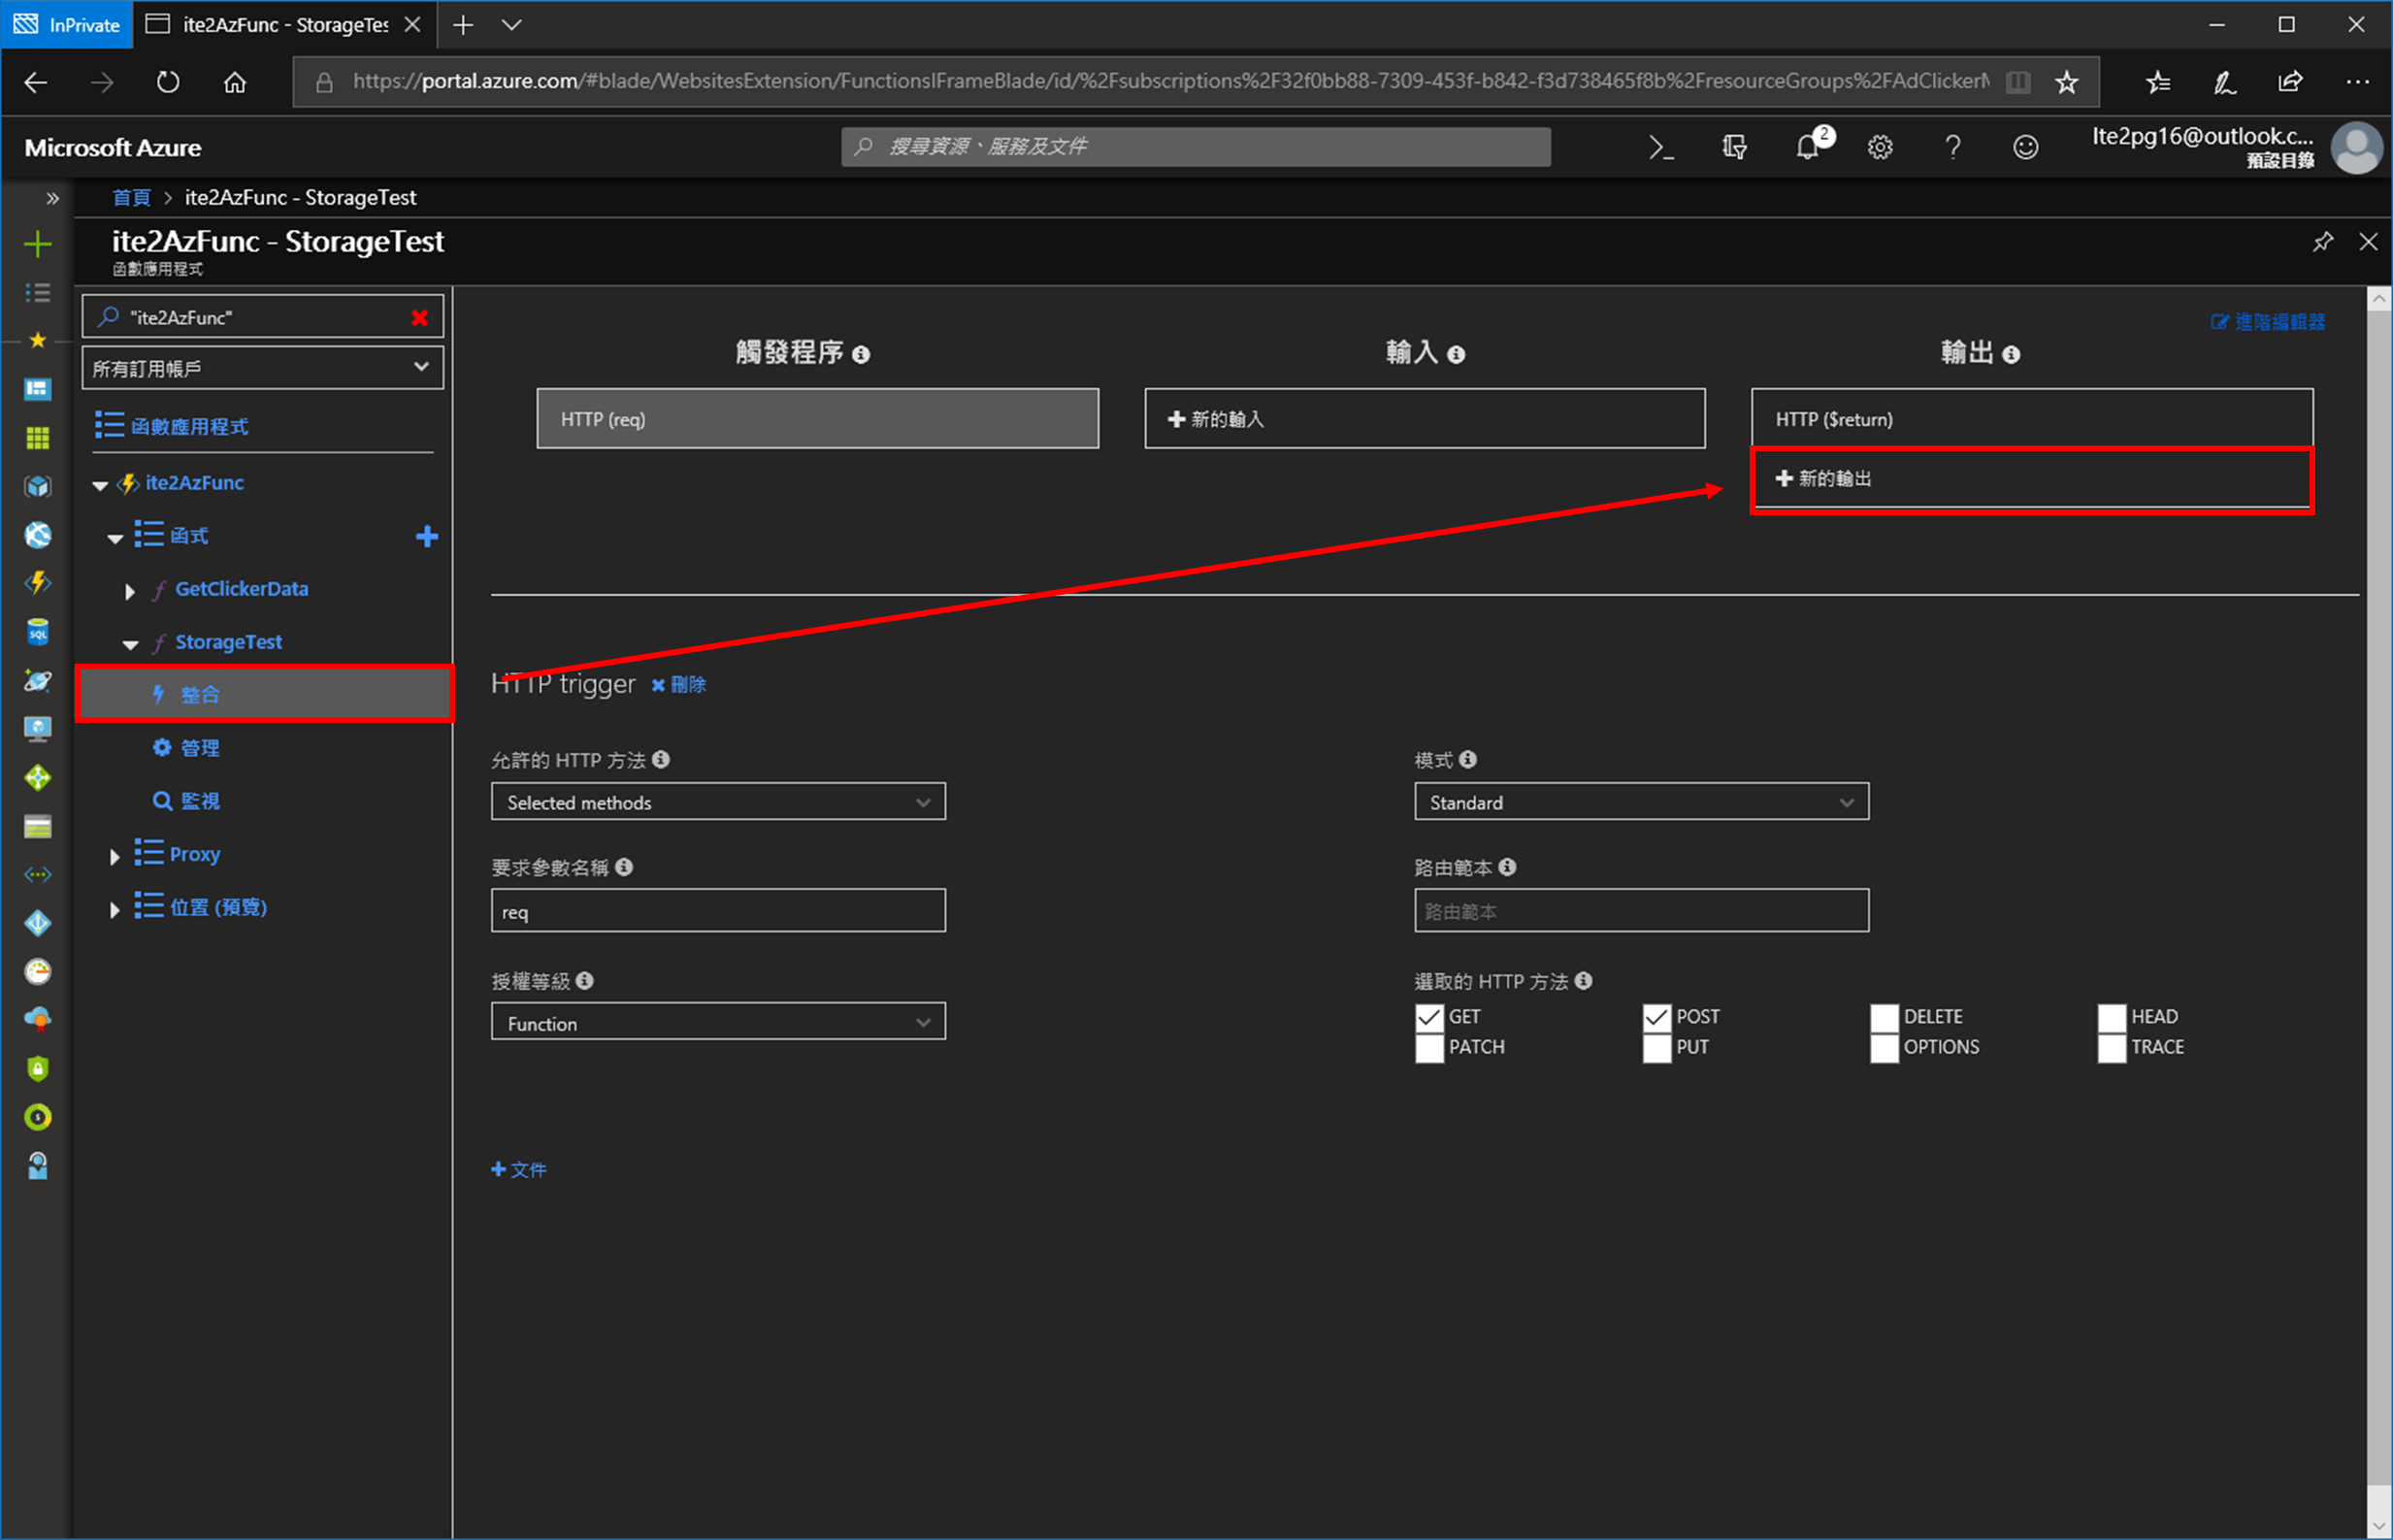Click green plus create resource icon
This screenshot has width=2393, height=1540.
click(x=38, y=244)
